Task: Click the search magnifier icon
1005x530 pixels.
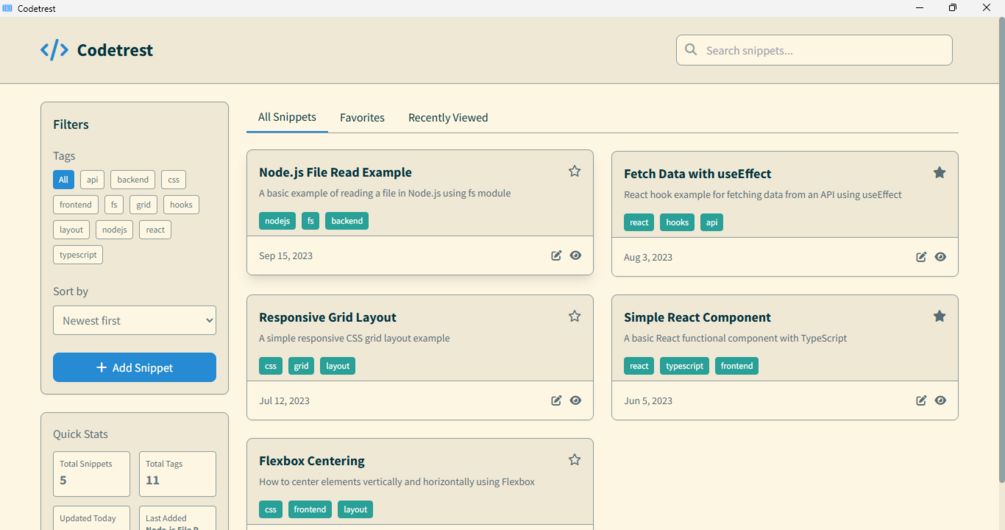Action: click(690, 50)
